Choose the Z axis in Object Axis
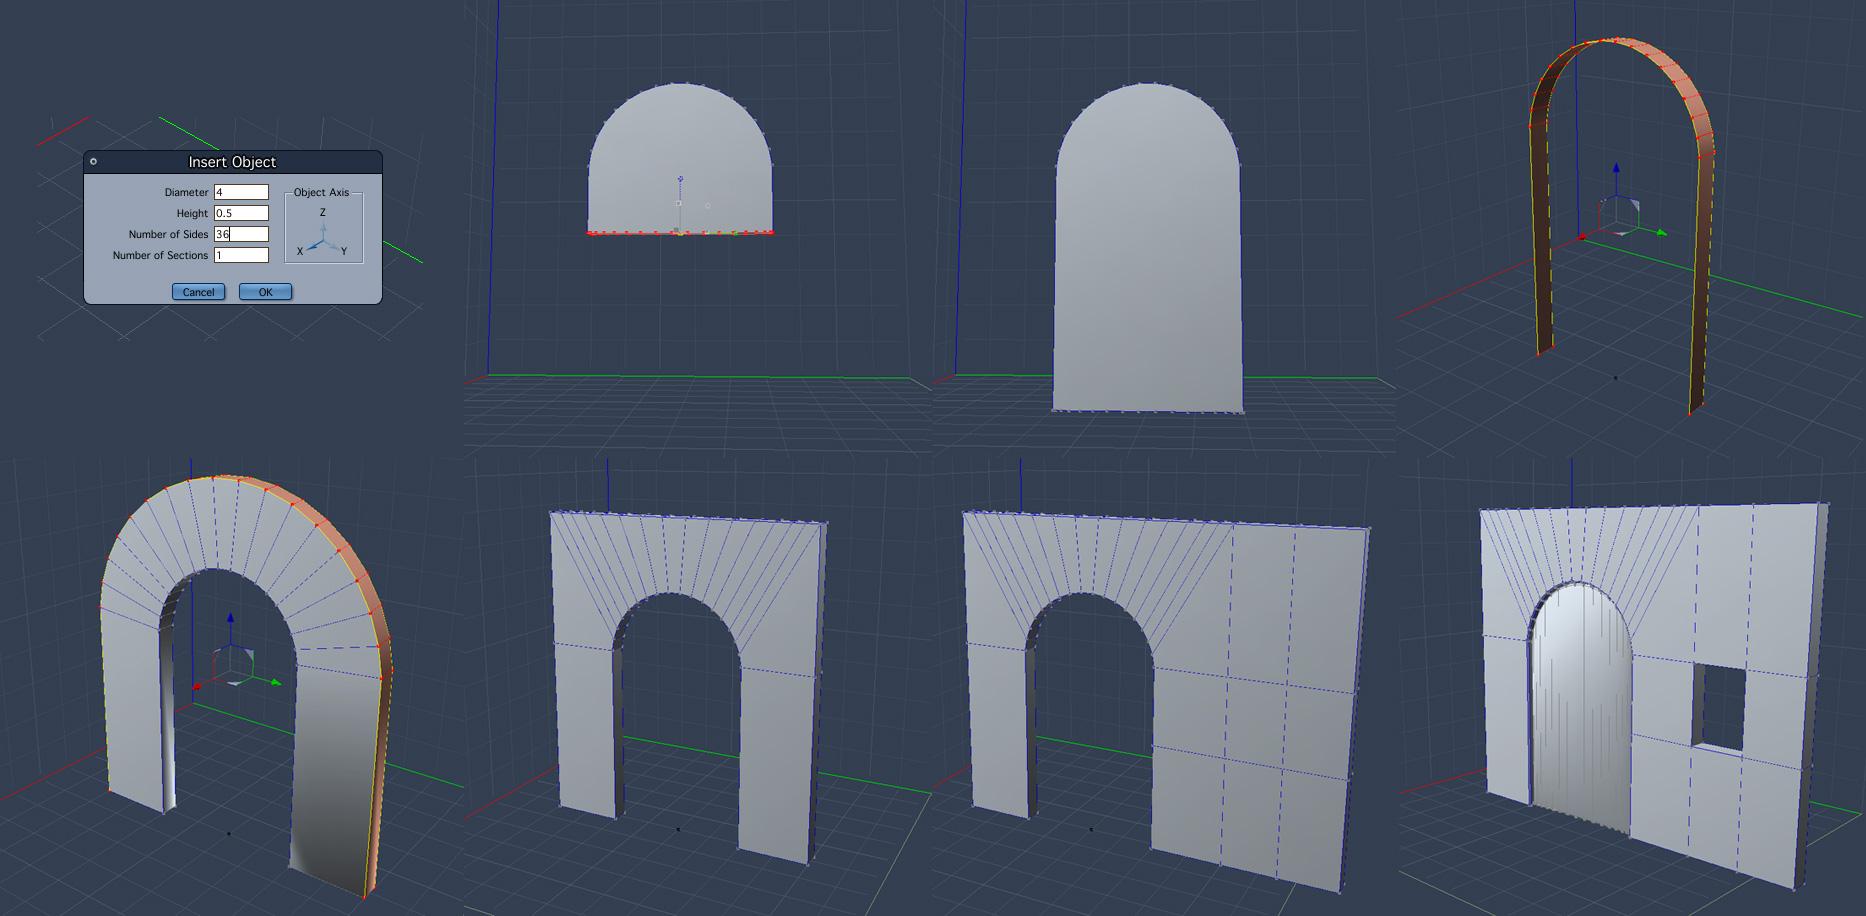The height and width of the screenshot is (916, 1866). pyautogui.click(x=322, y=212)
